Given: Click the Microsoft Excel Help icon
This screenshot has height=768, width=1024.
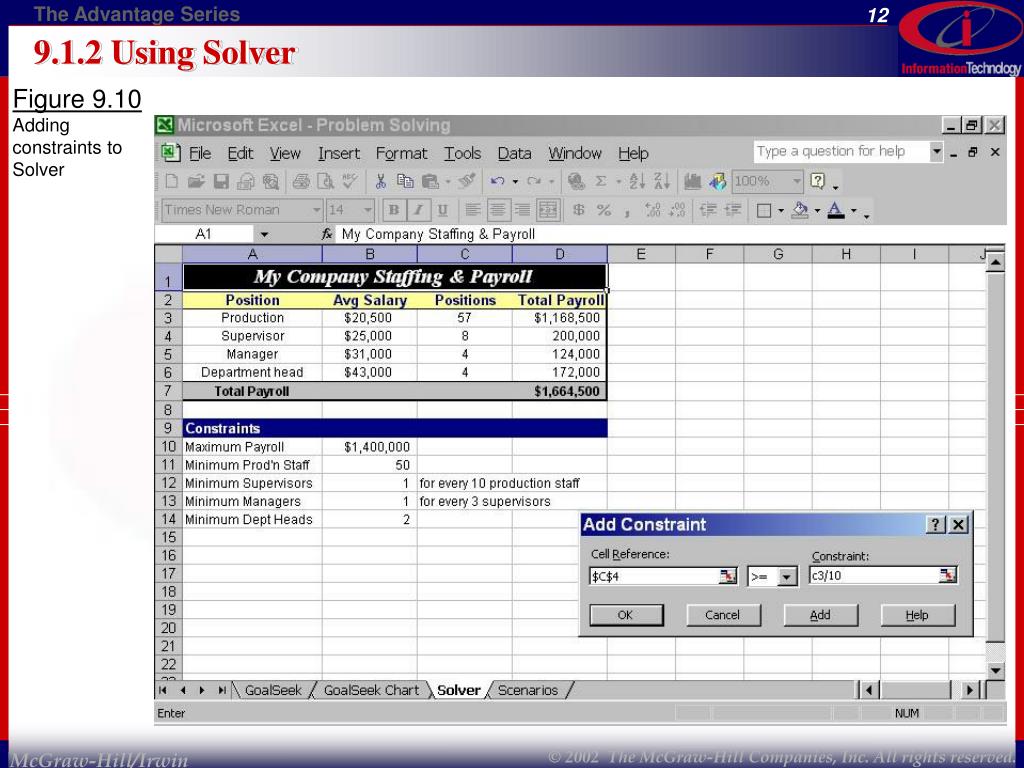Looking at the screenshot, I should coord(818,182).
